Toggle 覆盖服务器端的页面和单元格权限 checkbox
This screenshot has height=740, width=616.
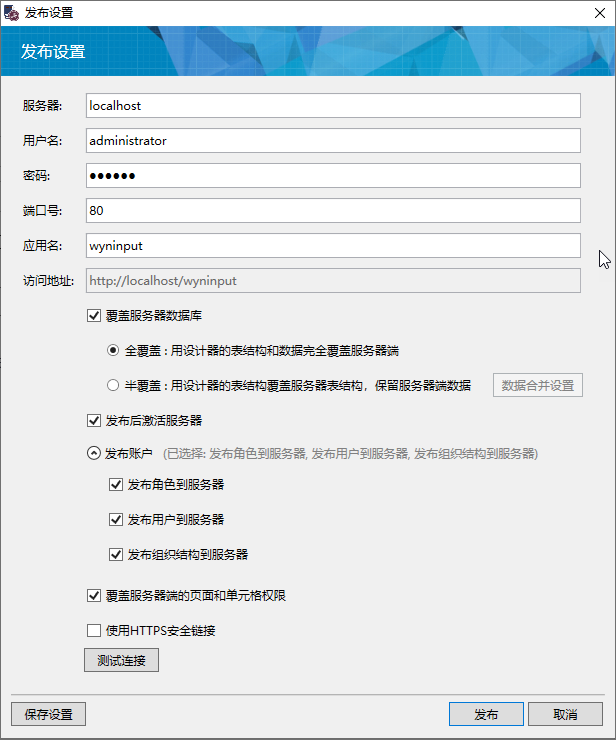point(95,596)
